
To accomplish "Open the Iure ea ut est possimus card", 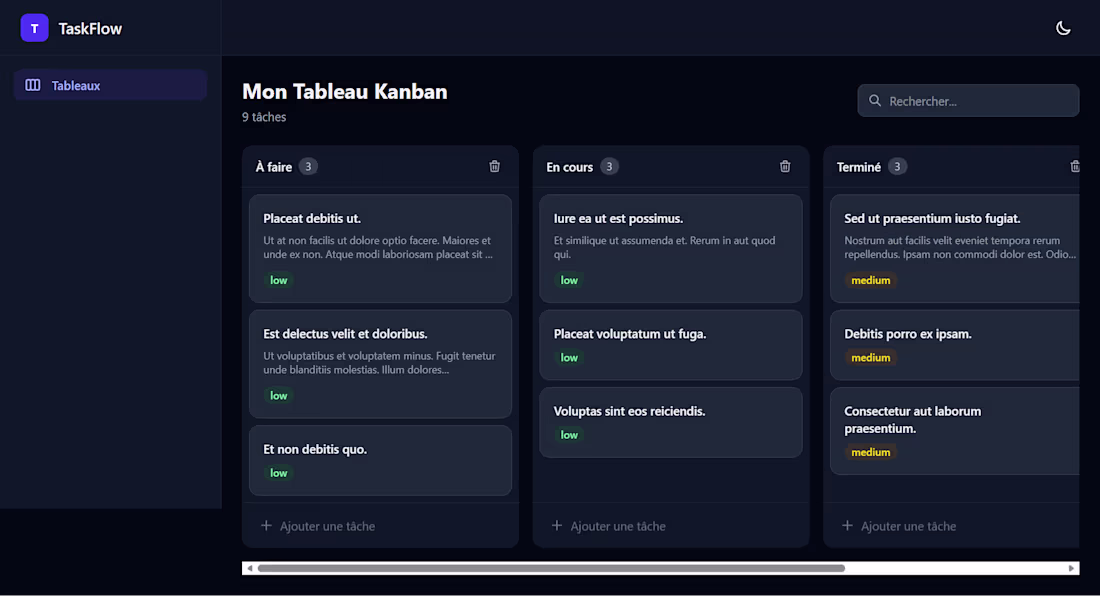I will (671, 248).
